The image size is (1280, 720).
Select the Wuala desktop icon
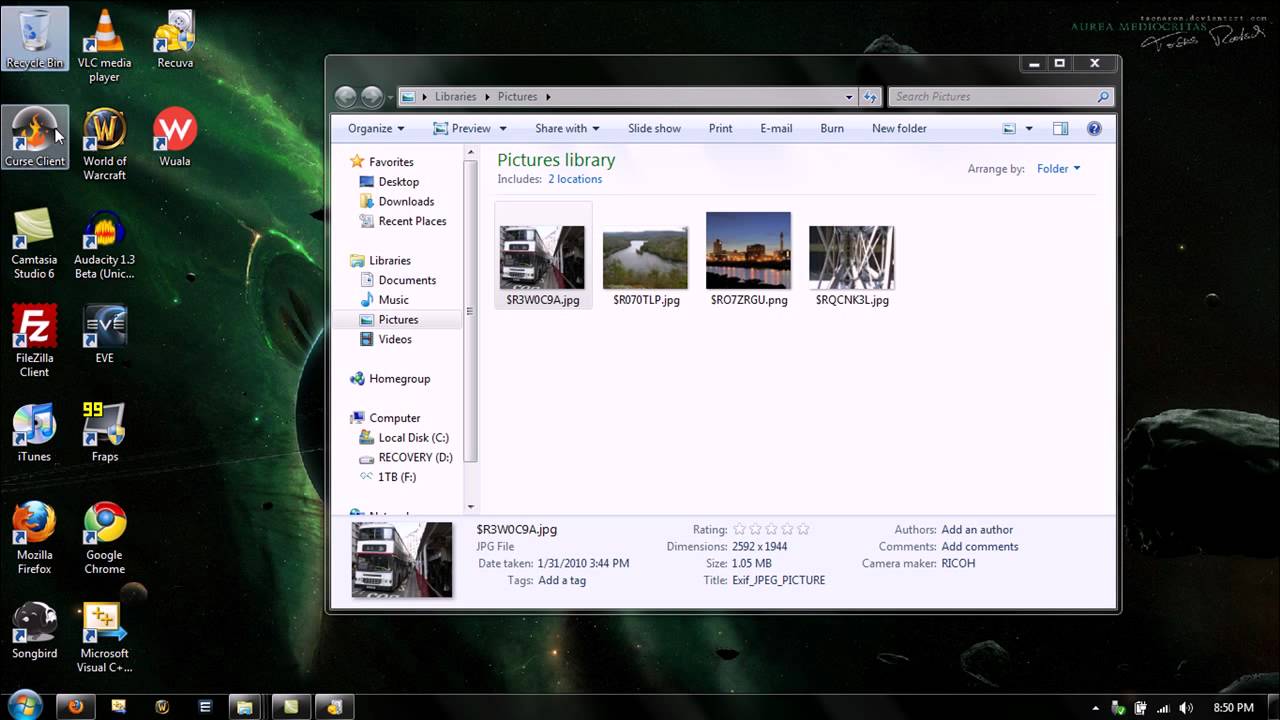pyautogui.click(x=175, y=137)
